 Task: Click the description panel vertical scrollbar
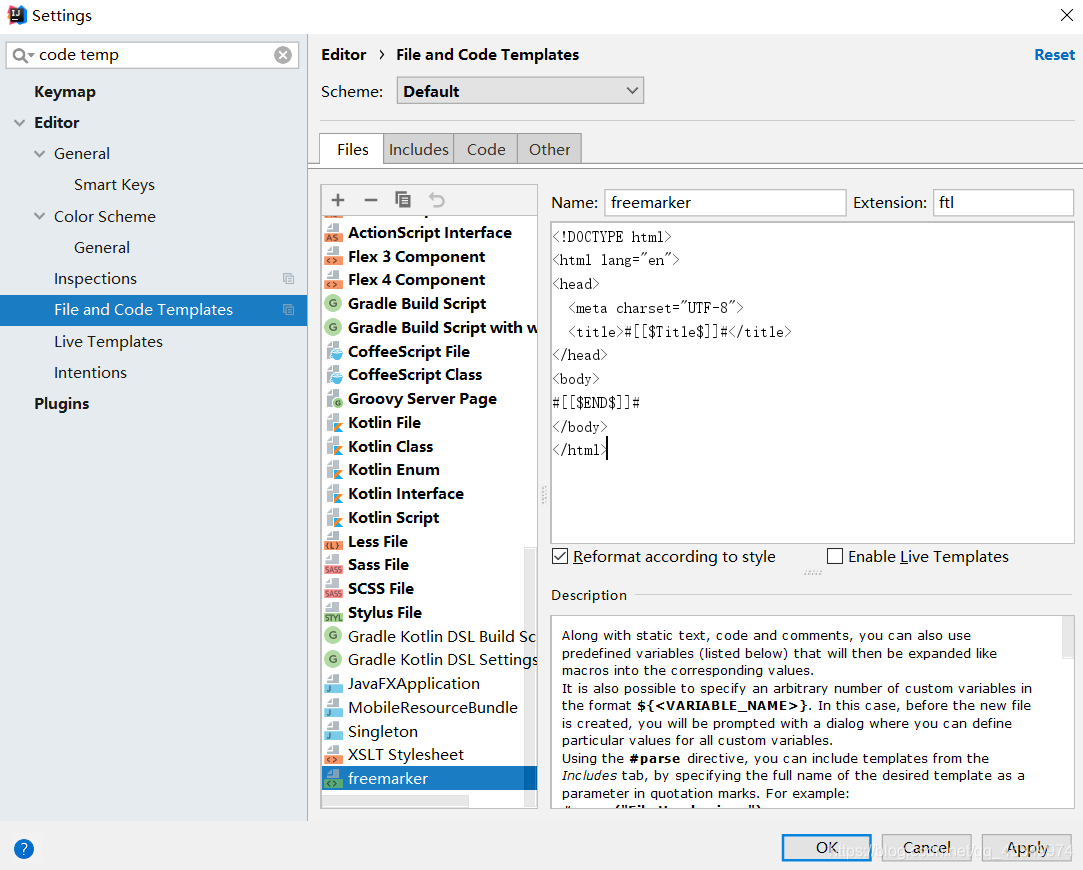pos(1068,637)
